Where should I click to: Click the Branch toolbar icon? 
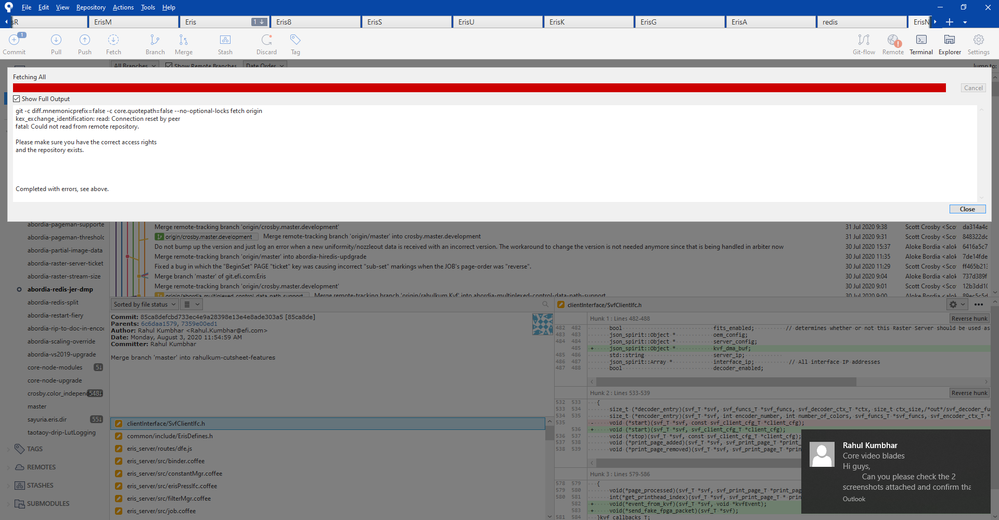pyautogui.click(x=155, y=40)
